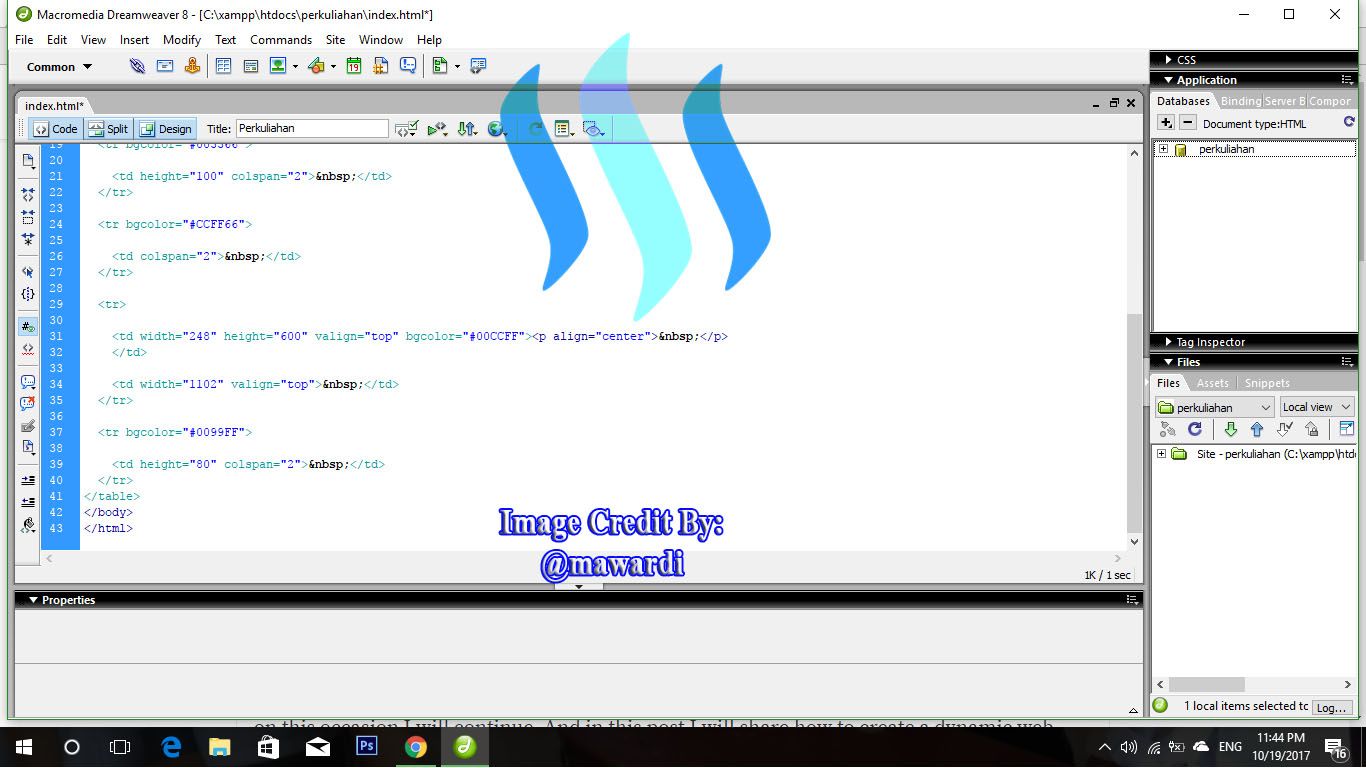Open the perkuliahan site dropdown
1366x768 pixels.
pyautogui.click(x=1215, y=407)
